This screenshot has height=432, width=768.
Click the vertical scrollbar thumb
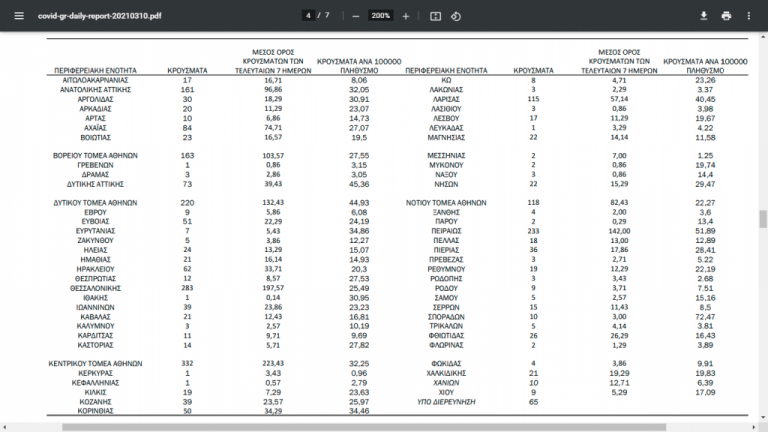click(763, 219)
